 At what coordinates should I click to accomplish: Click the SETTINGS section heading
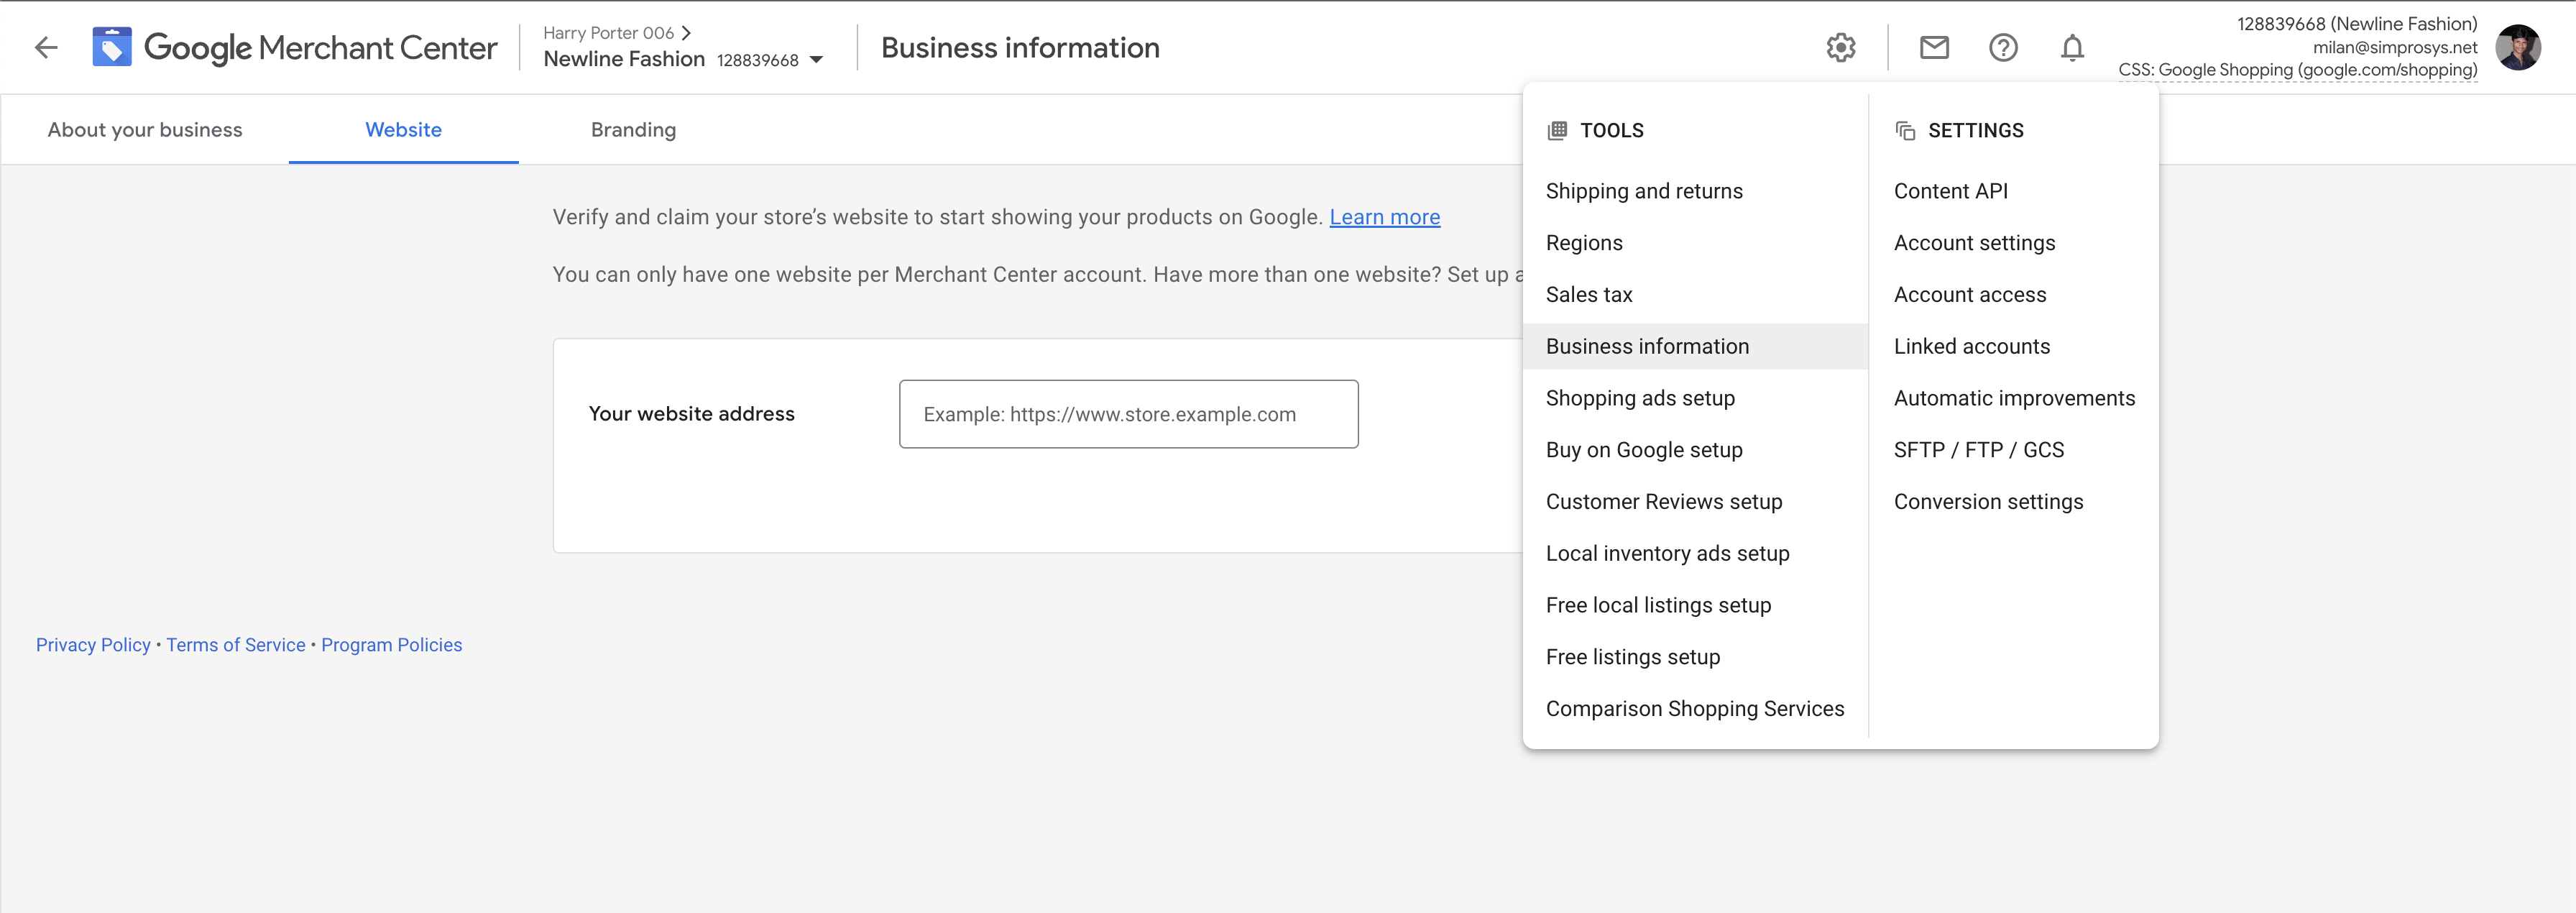[1975, 131]
